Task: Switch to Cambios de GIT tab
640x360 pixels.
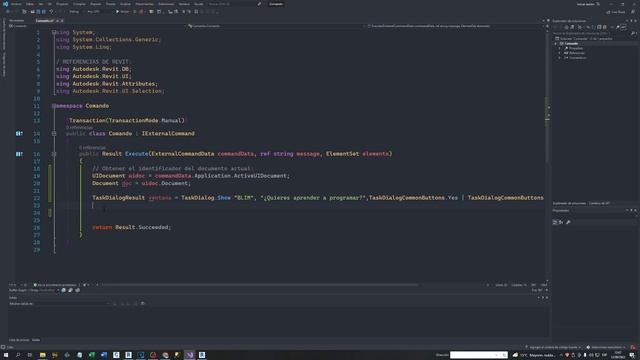Action: point(599,203)
